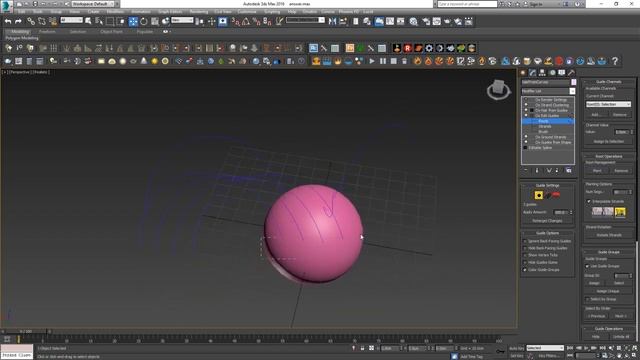The image size is (640, 360).
Task: Click the Rotate Strands button
Action: click(609, 235)
